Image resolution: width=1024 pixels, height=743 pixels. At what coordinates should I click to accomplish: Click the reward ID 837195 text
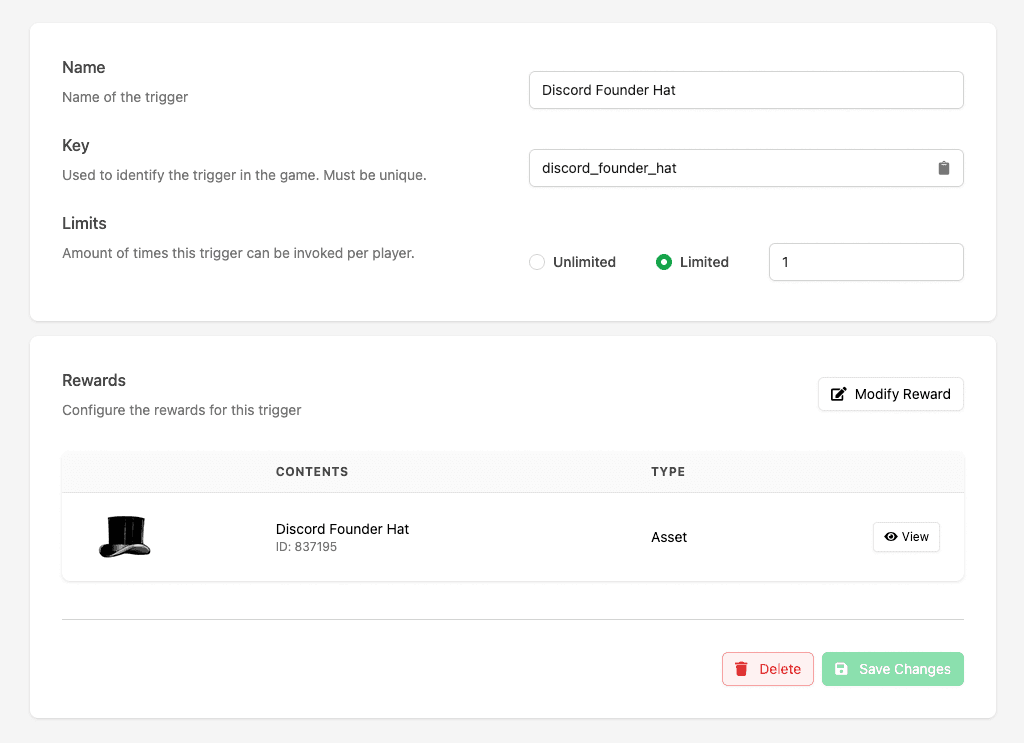click(x=306, y=547)
